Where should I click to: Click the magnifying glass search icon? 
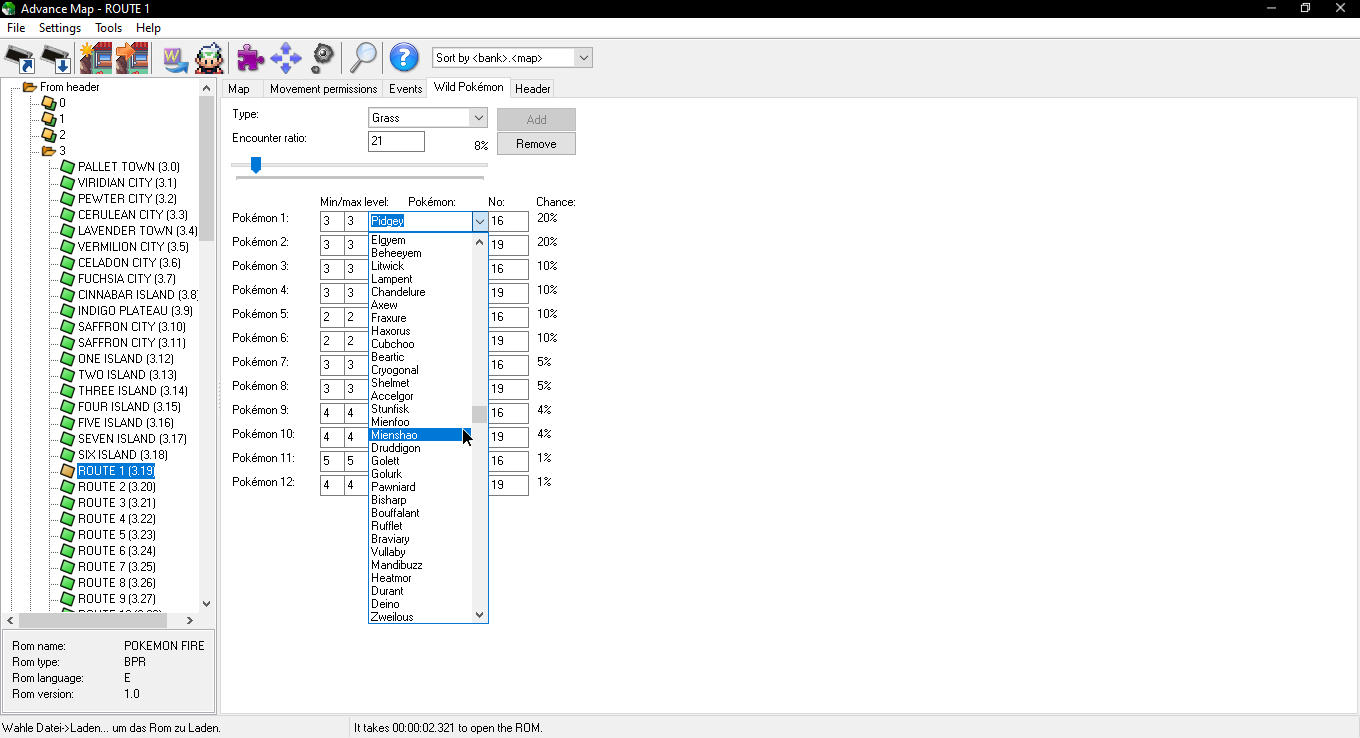click(362, 58)
